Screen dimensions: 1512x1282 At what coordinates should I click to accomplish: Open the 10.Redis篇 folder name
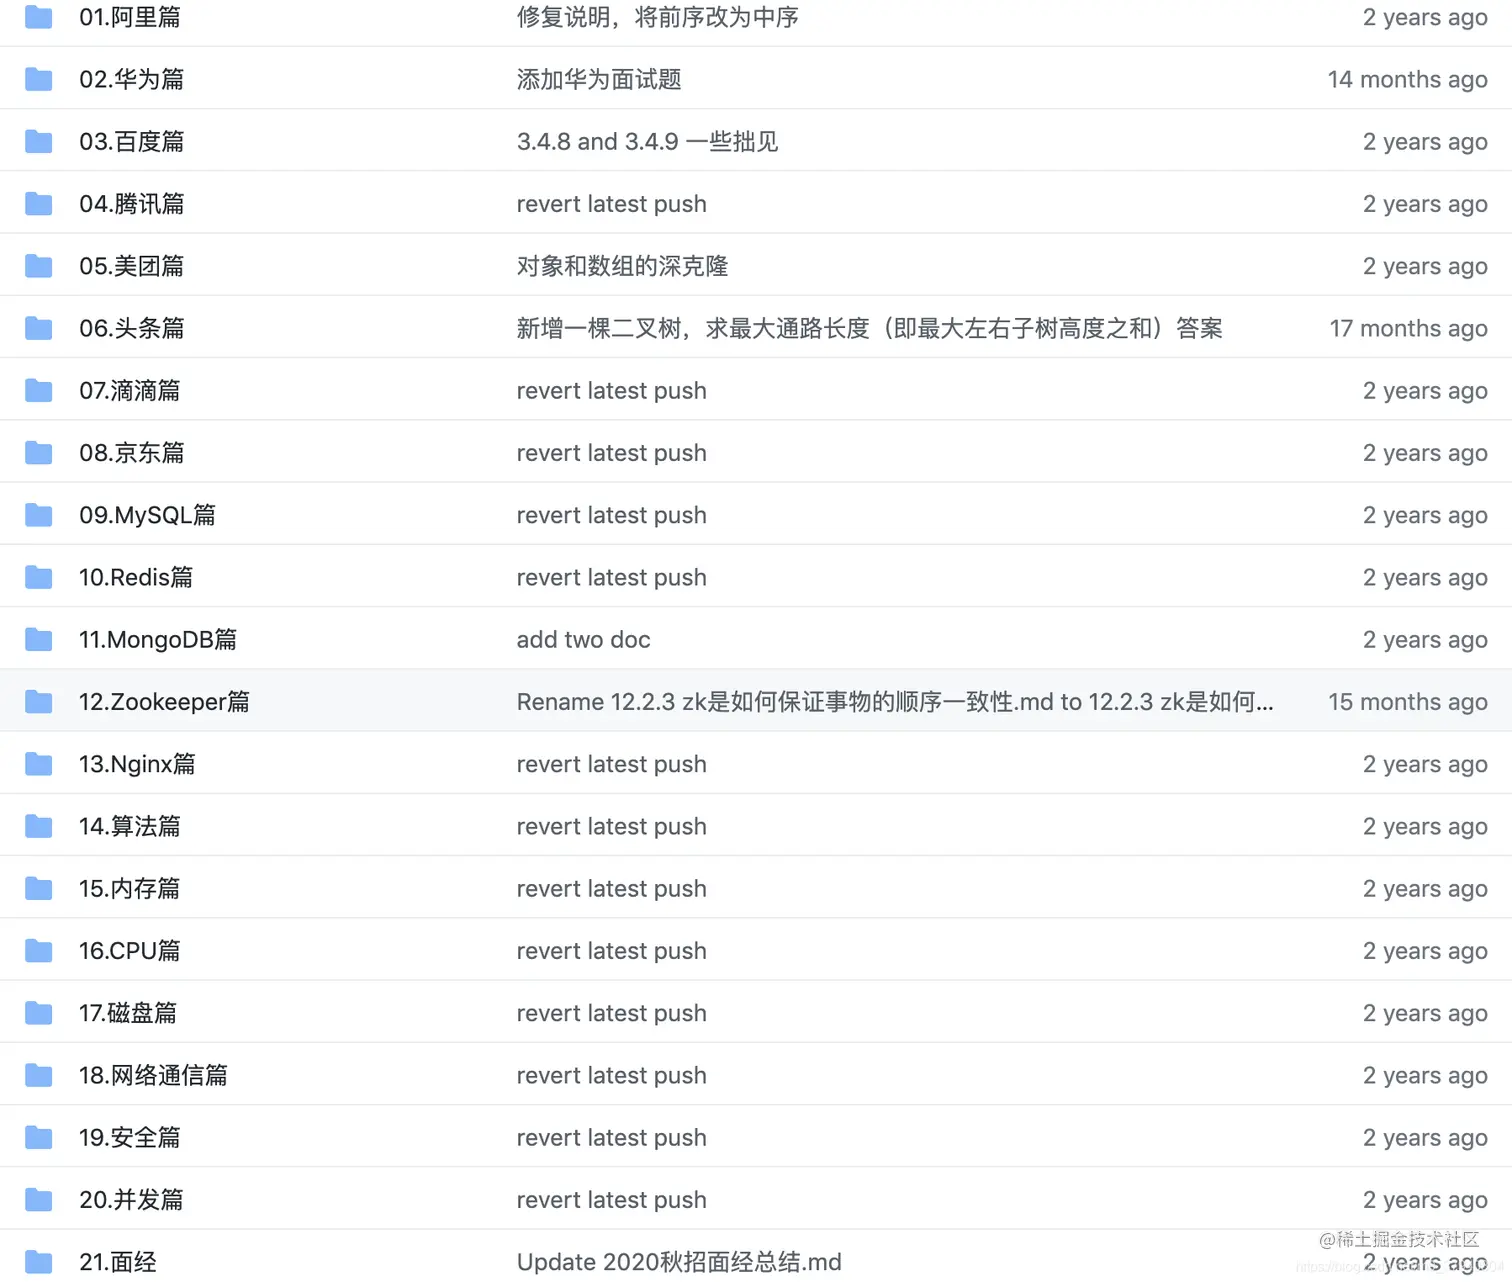(136, 577)
